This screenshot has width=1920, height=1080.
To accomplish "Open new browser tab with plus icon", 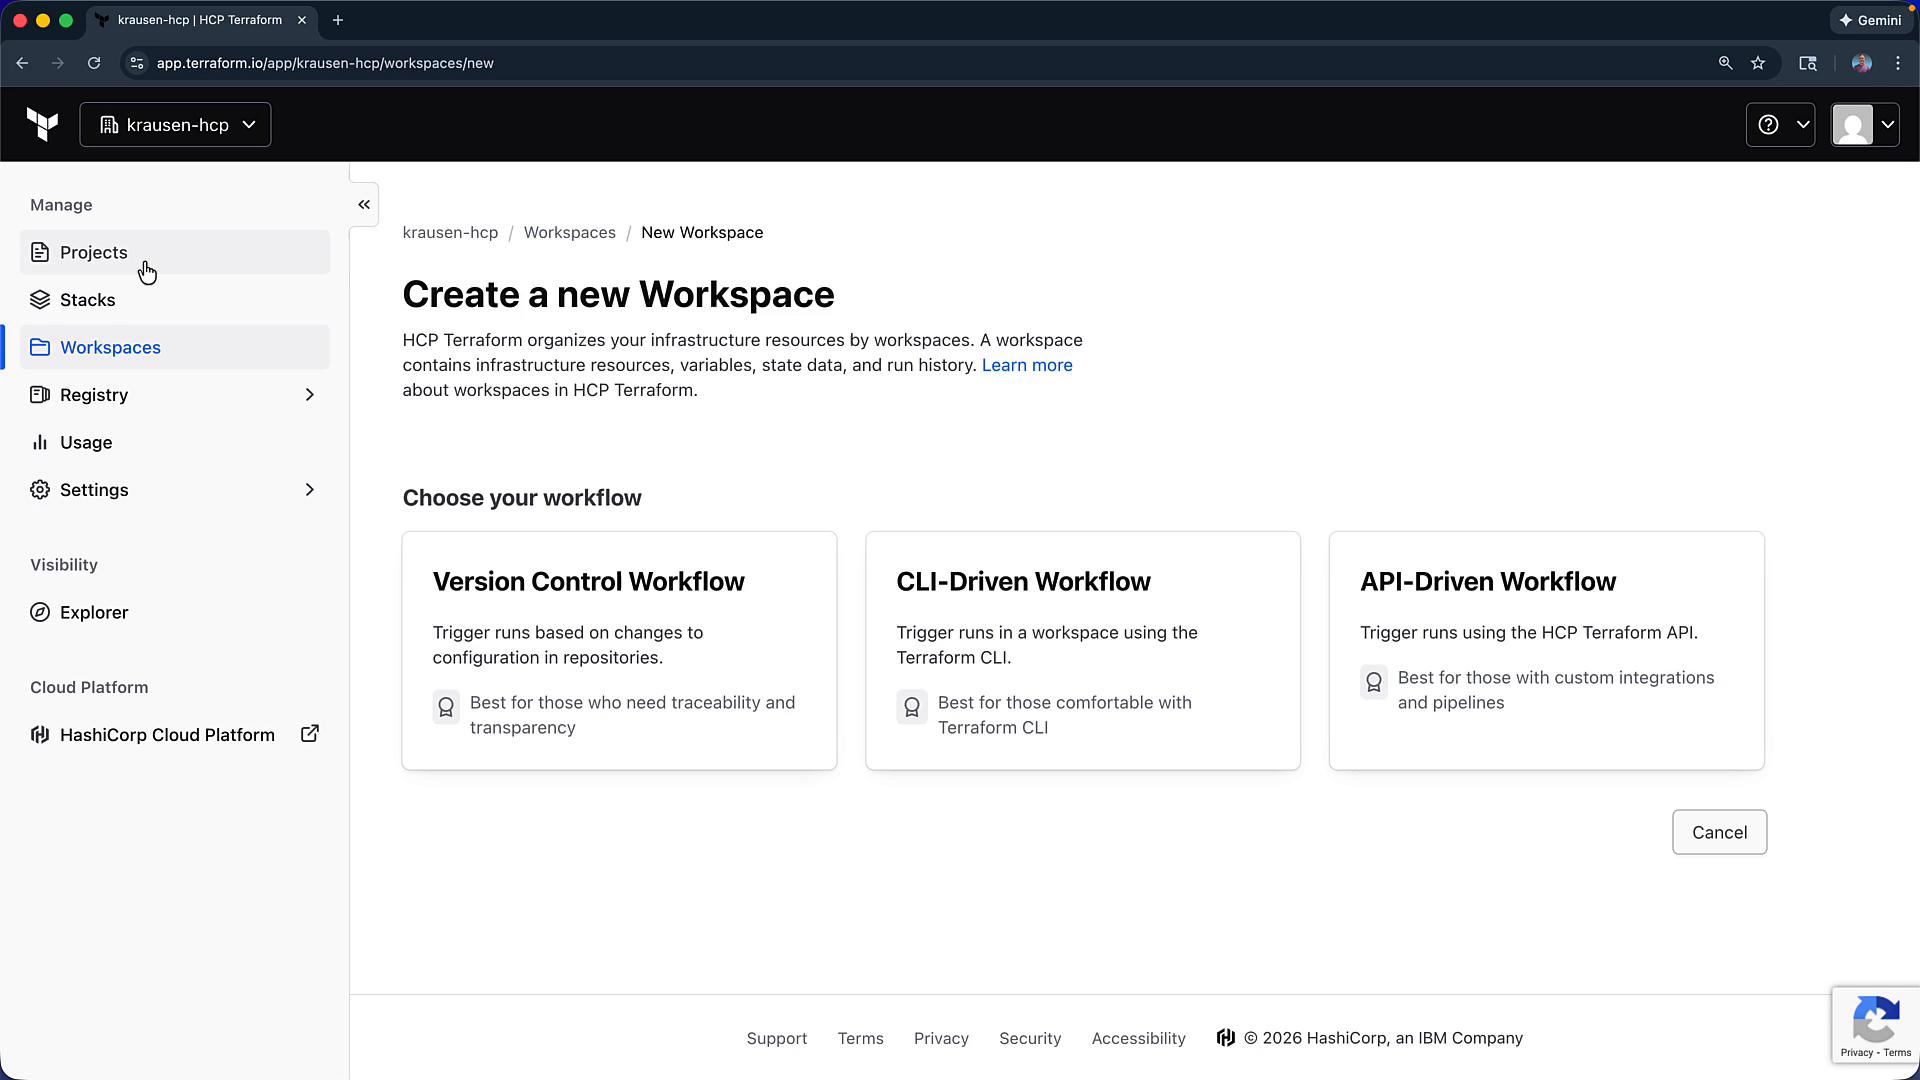I will [x=338, y=20].
